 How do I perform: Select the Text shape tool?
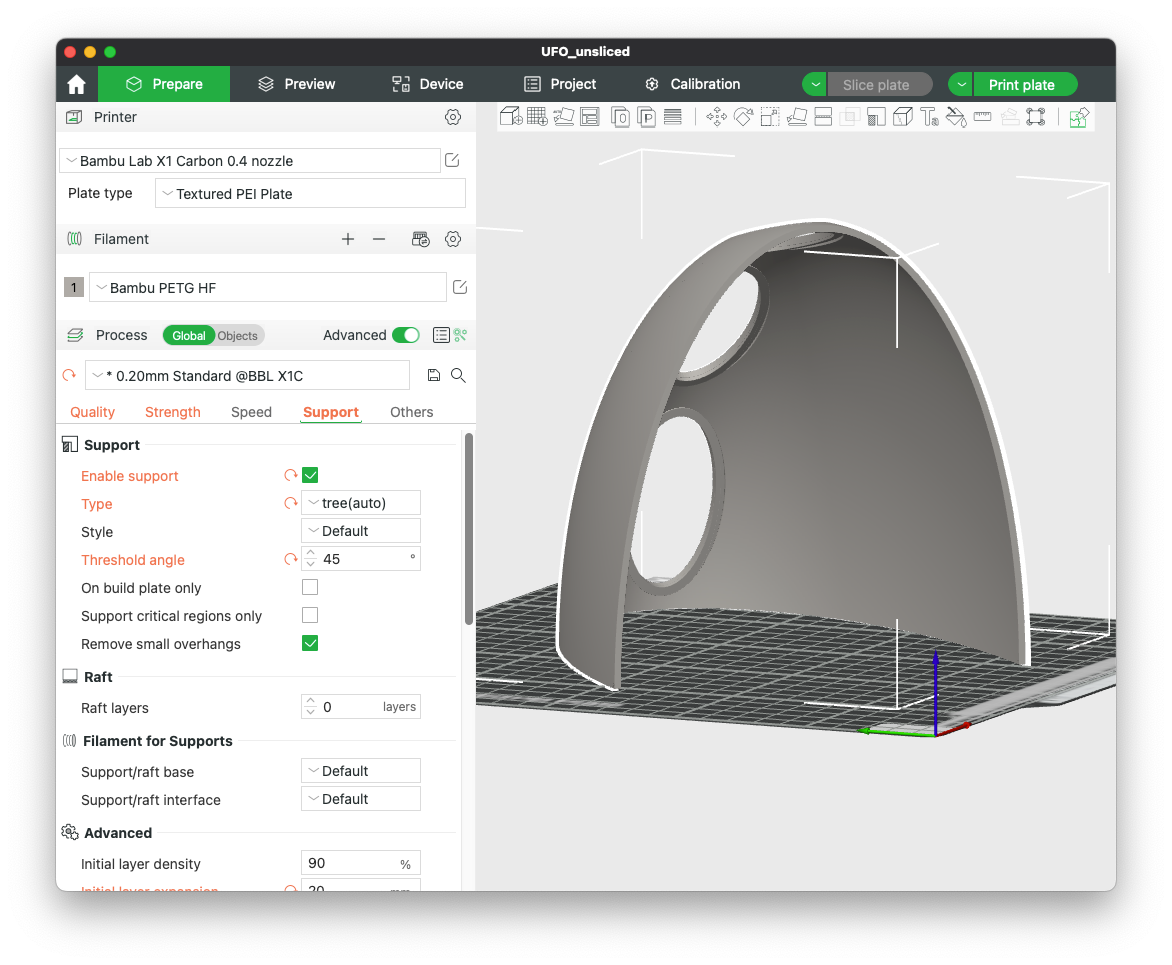click(x=929, y=117)
